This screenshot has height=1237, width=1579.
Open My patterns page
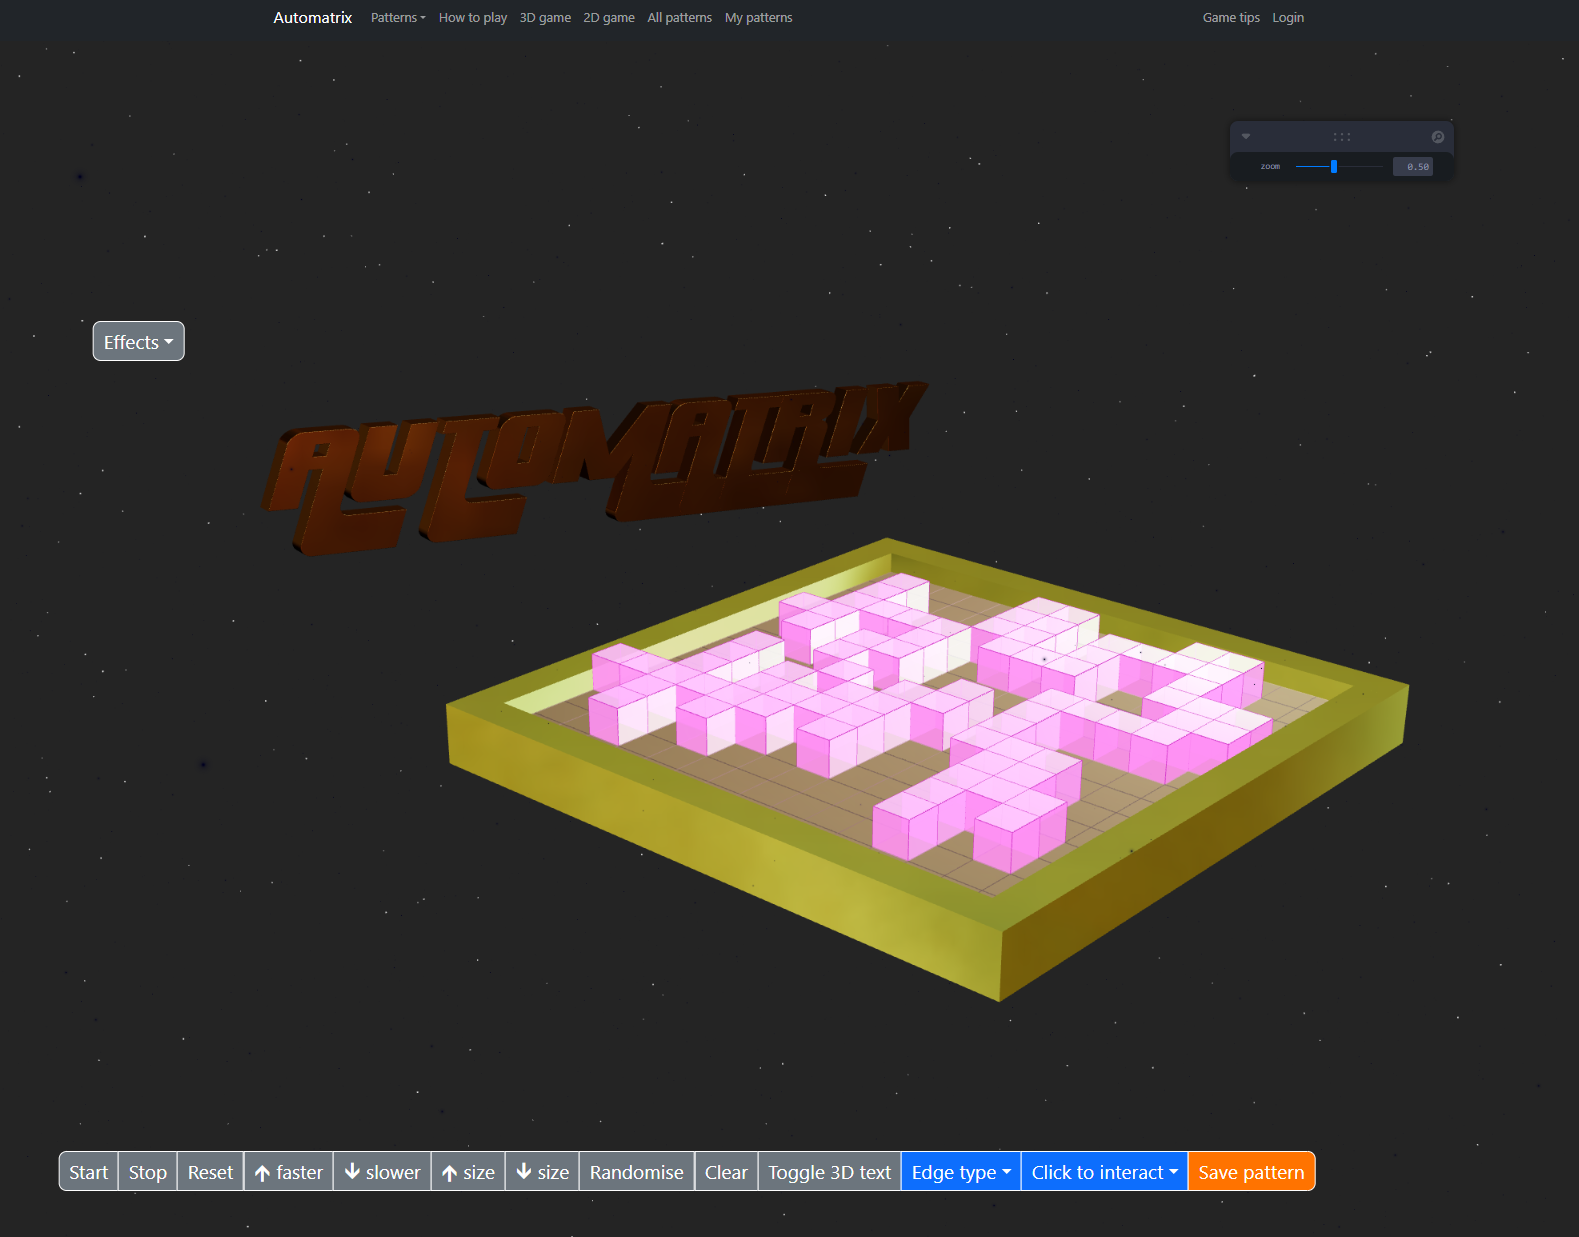759,18
